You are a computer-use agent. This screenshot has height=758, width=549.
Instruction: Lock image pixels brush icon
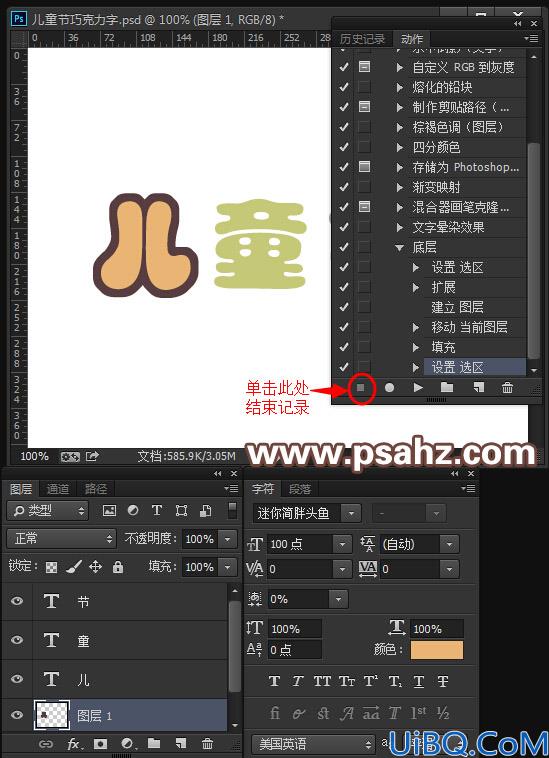pos(73,567)
